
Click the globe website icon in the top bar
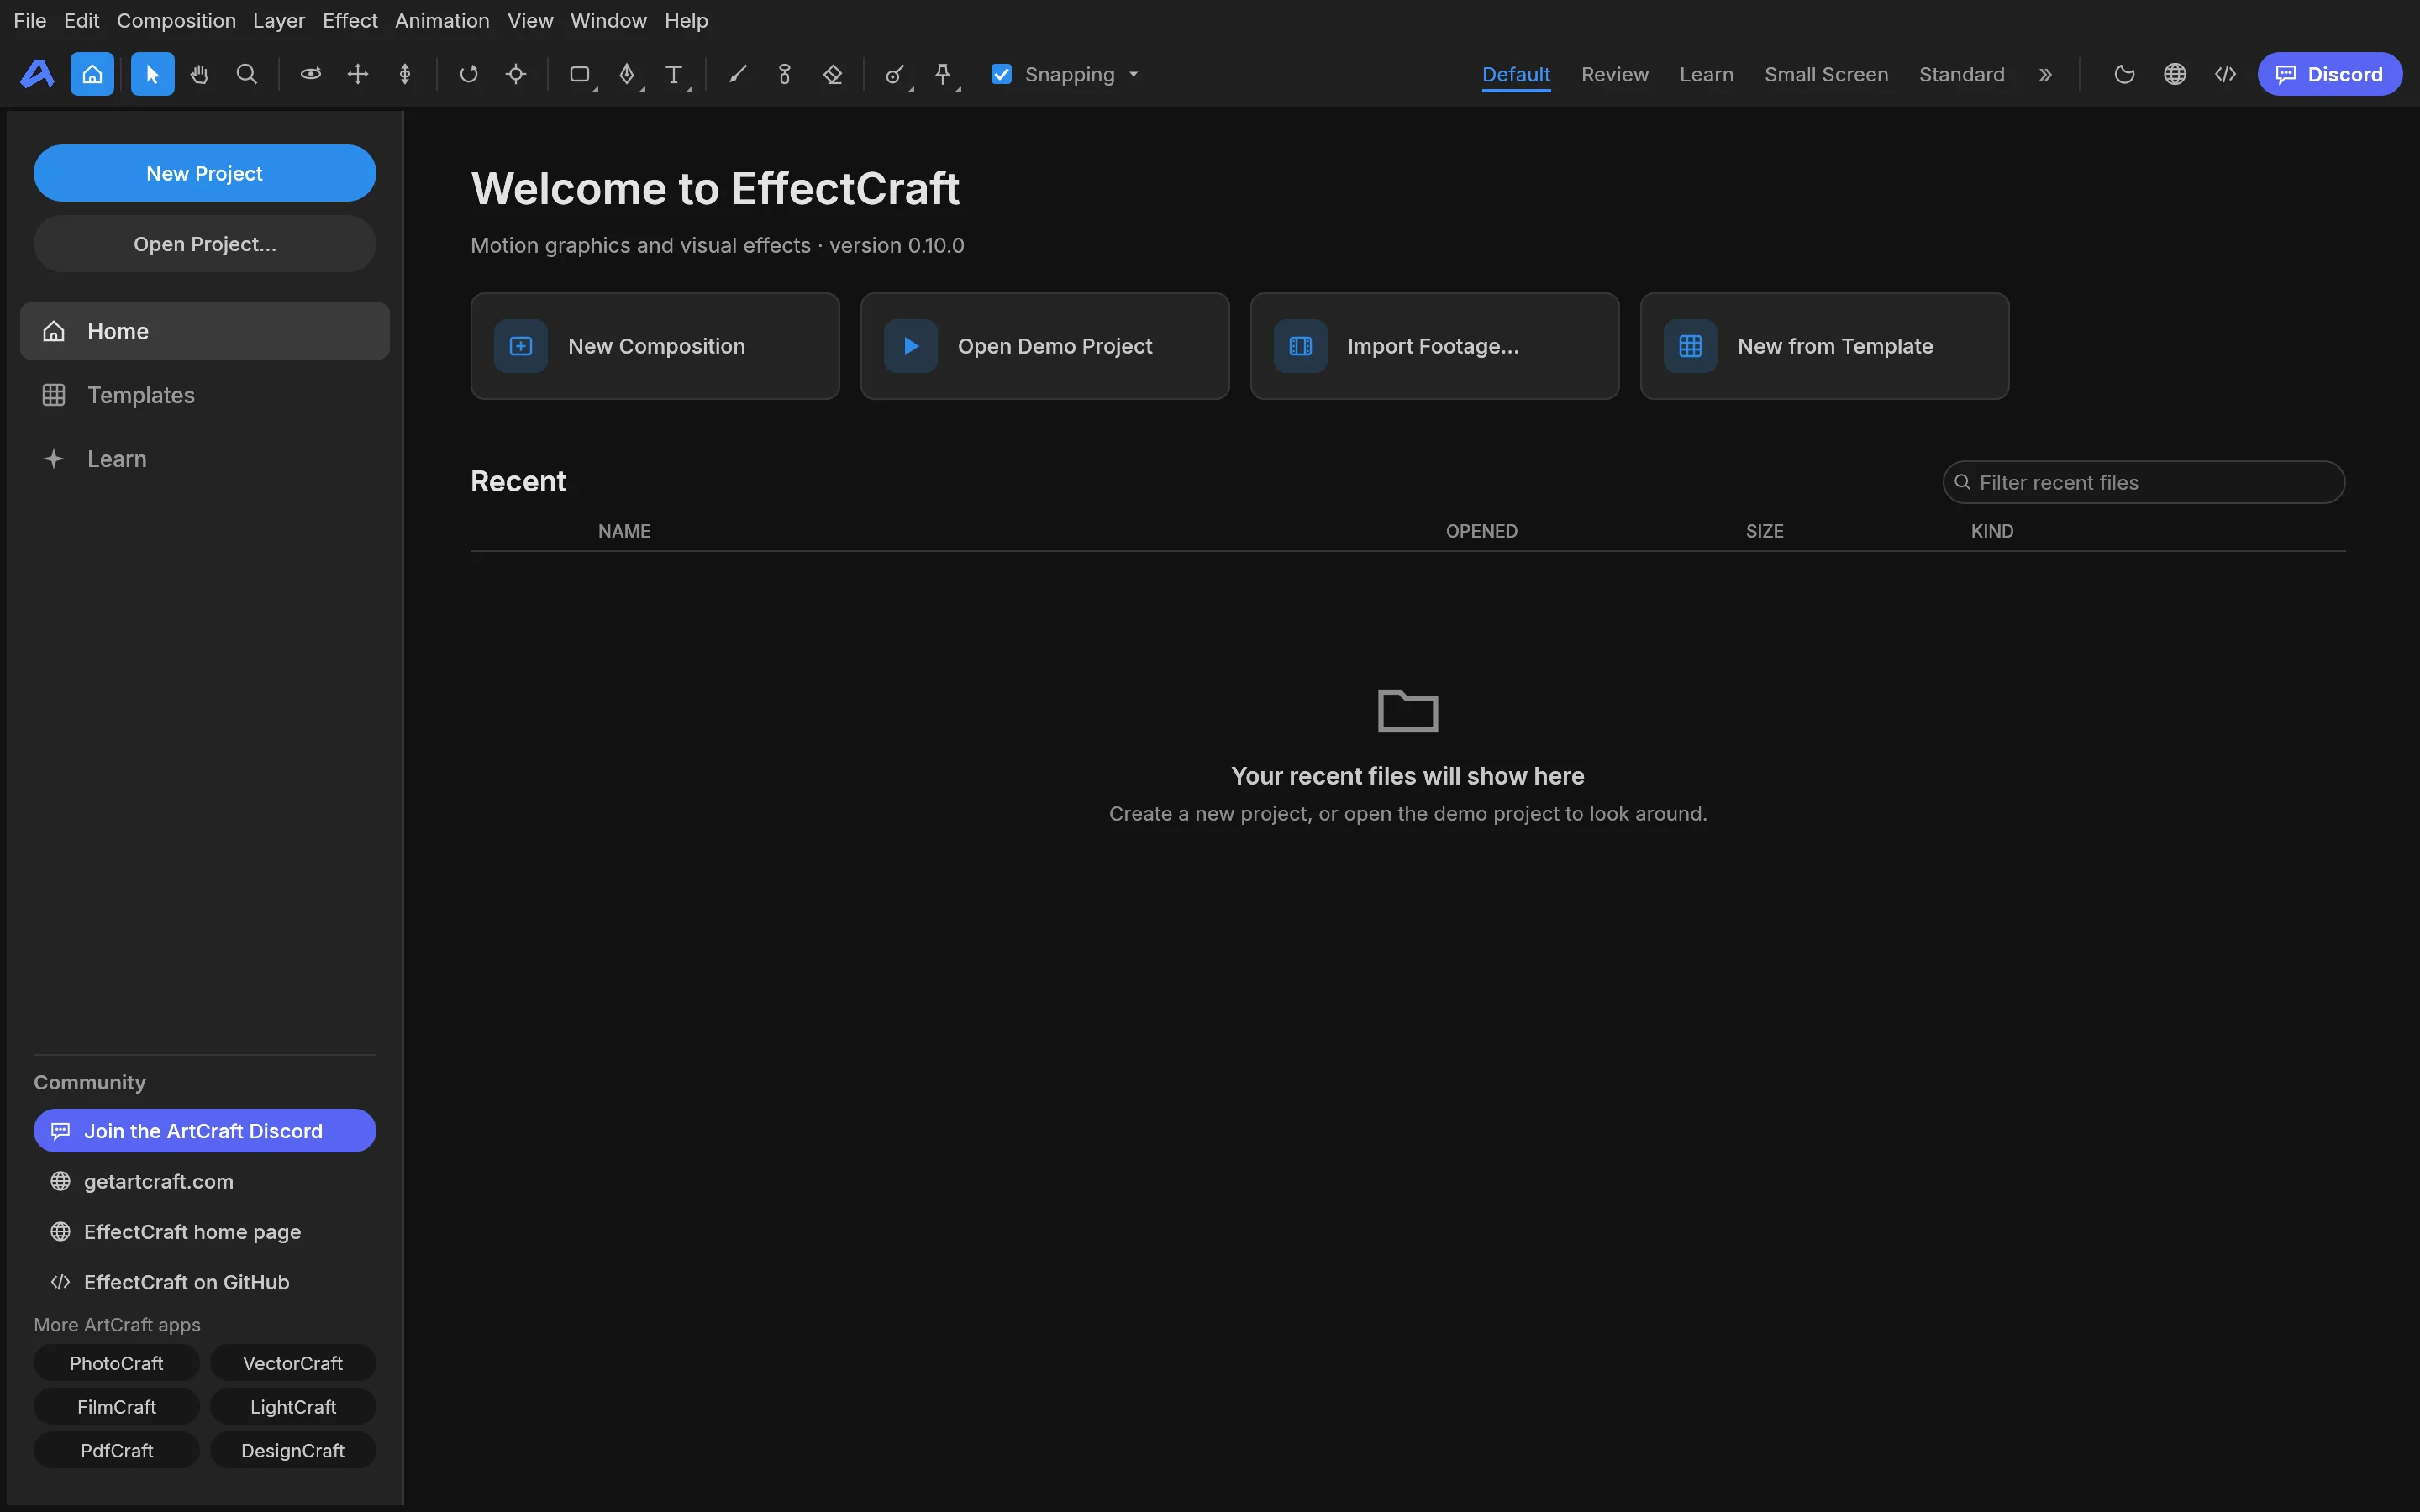coord(2174,74)
